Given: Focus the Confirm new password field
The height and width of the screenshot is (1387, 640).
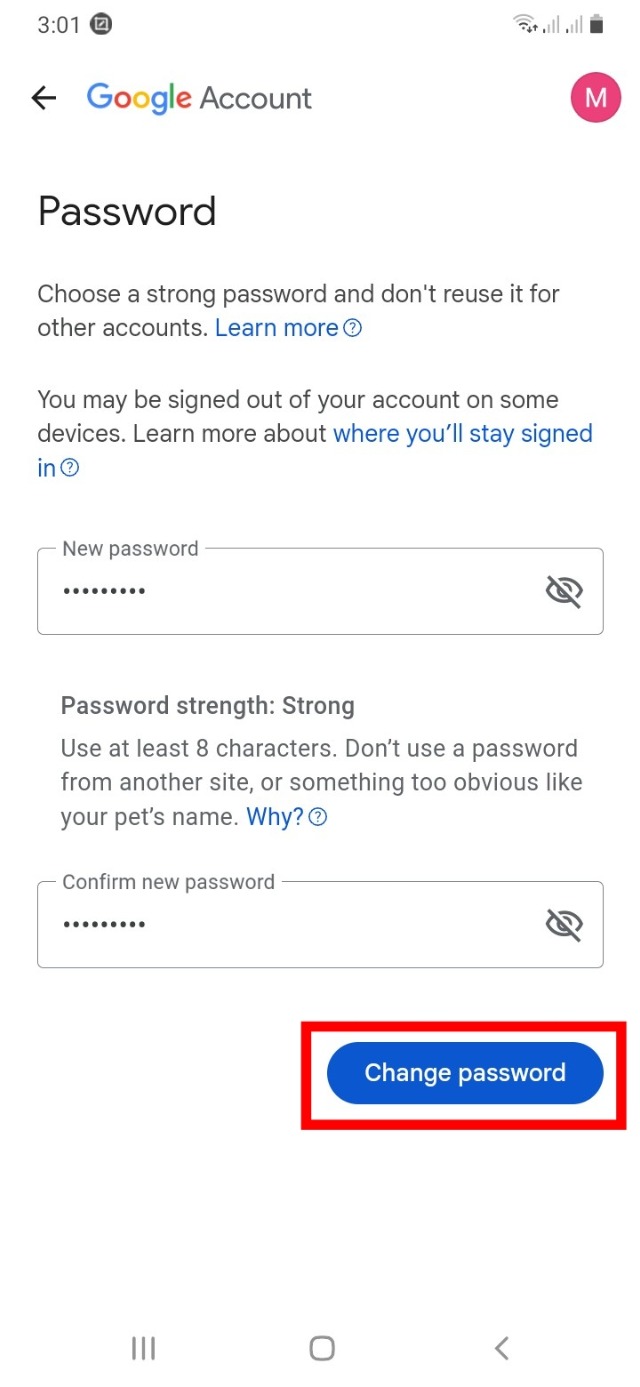Looking at the screenshot, I should 290,924.
